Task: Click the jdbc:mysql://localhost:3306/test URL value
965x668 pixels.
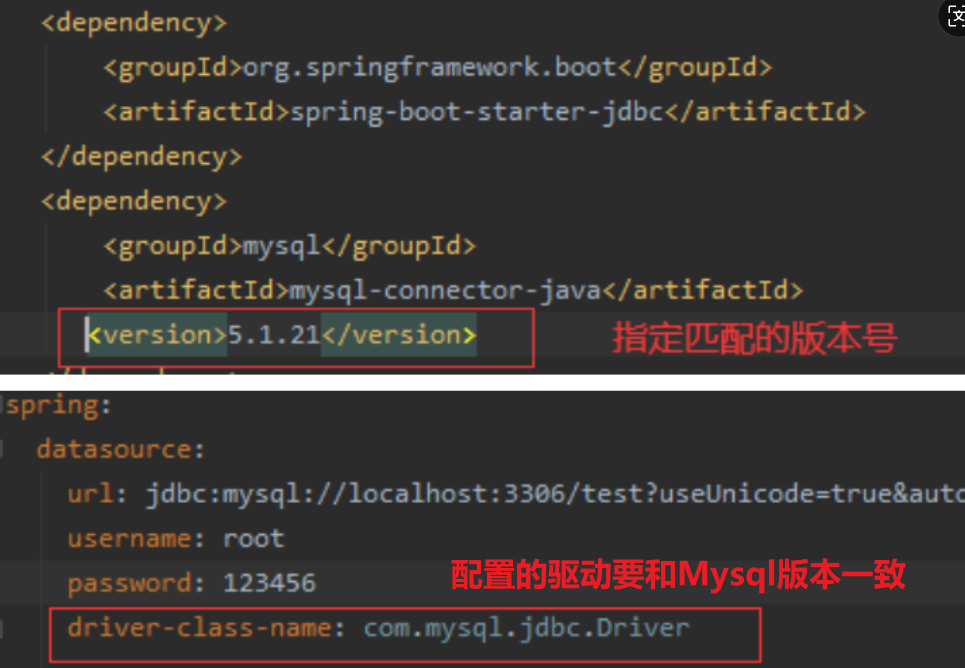Action: click(555, 494)
